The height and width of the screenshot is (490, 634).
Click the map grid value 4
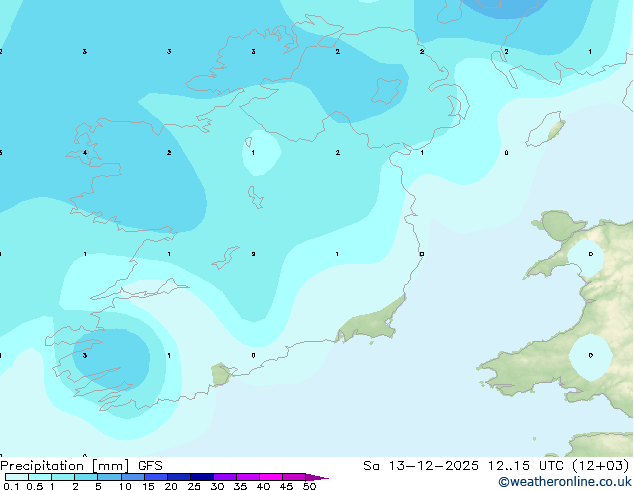pyautogui.click(x=85, y=153)
